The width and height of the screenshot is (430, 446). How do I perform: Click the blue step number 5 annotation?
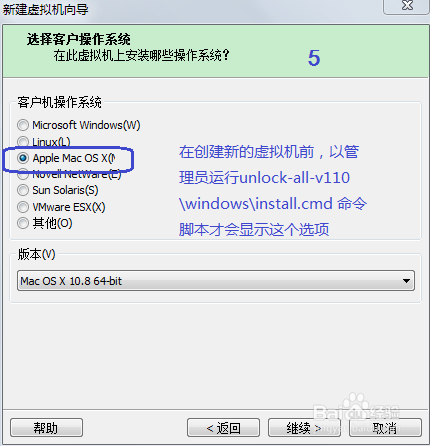pyautogui.click(x=314, y=58)
